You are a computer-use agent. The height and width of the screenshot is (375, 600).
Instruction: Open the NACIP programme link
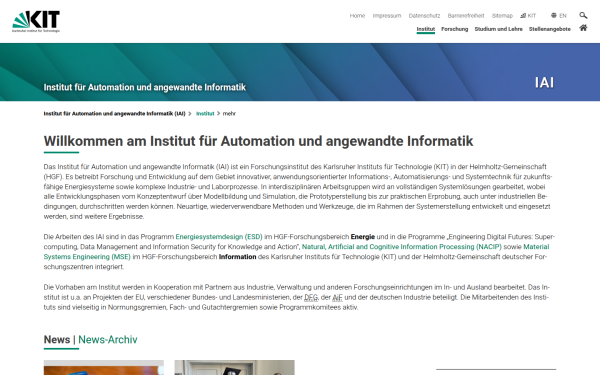pyautogui.click(x=402, y=247)
